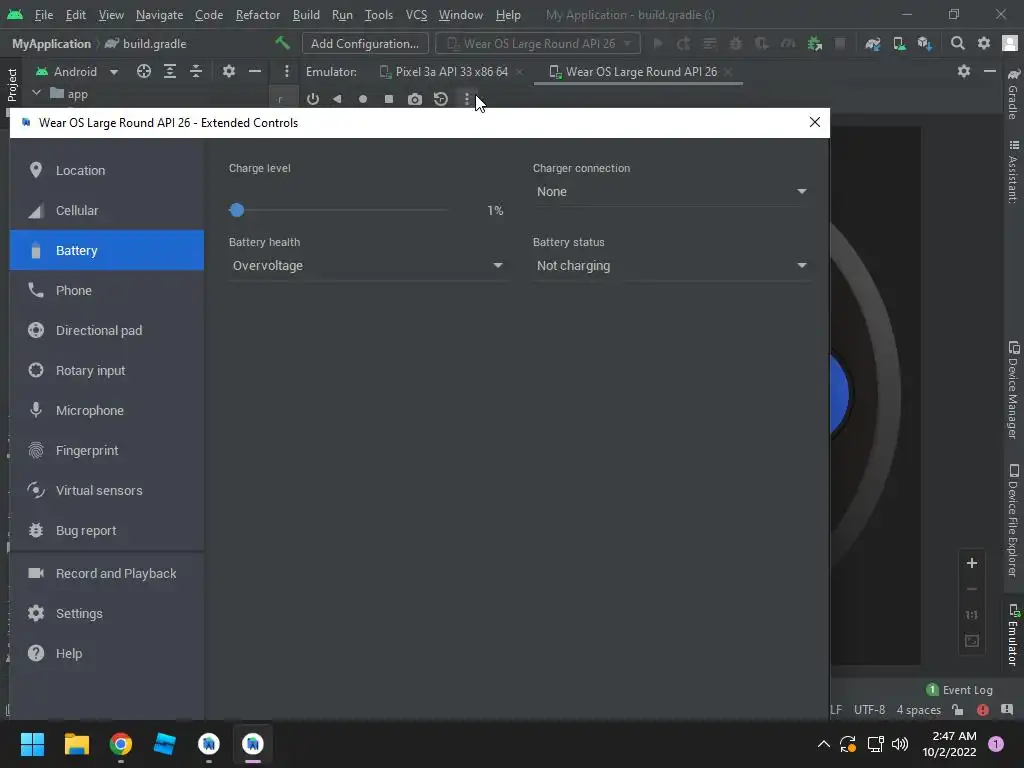Viewport: 1024px width, 768px height.
Task: Click the emulator back button
Action: tap(337, 99)
